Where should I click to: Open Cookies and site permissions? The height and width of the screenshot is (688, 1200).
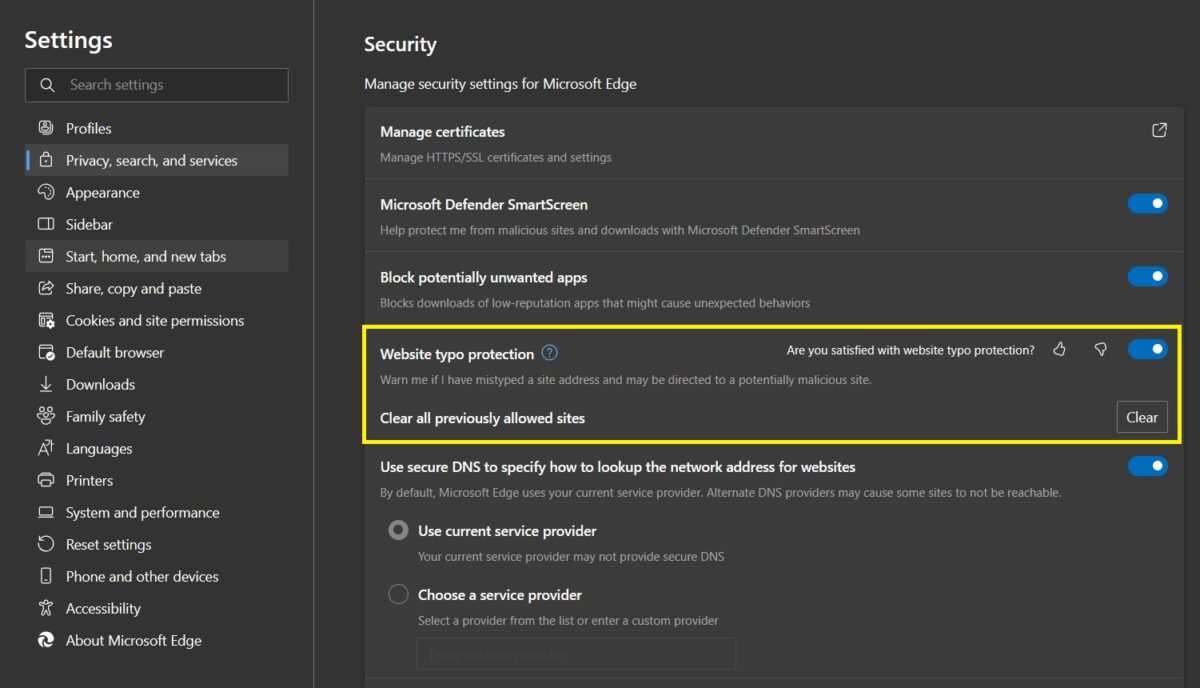(156, 320)
